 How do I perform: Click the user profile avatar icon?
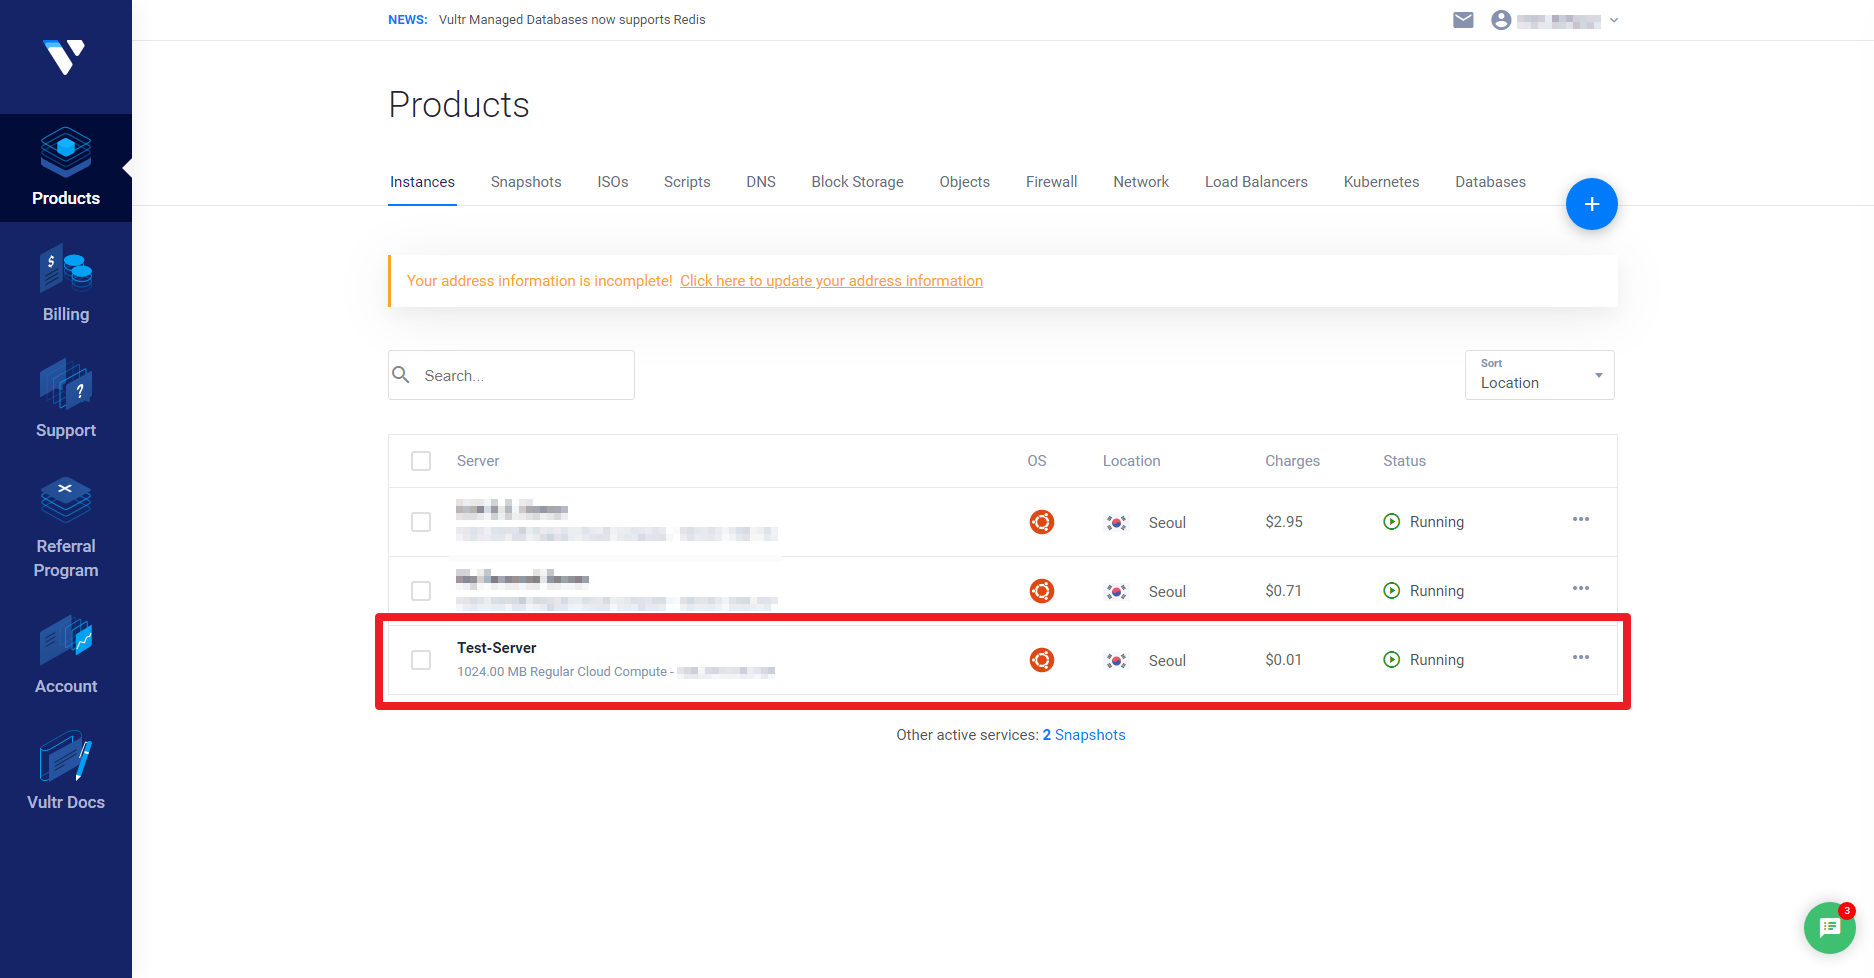coord(1501,20)
